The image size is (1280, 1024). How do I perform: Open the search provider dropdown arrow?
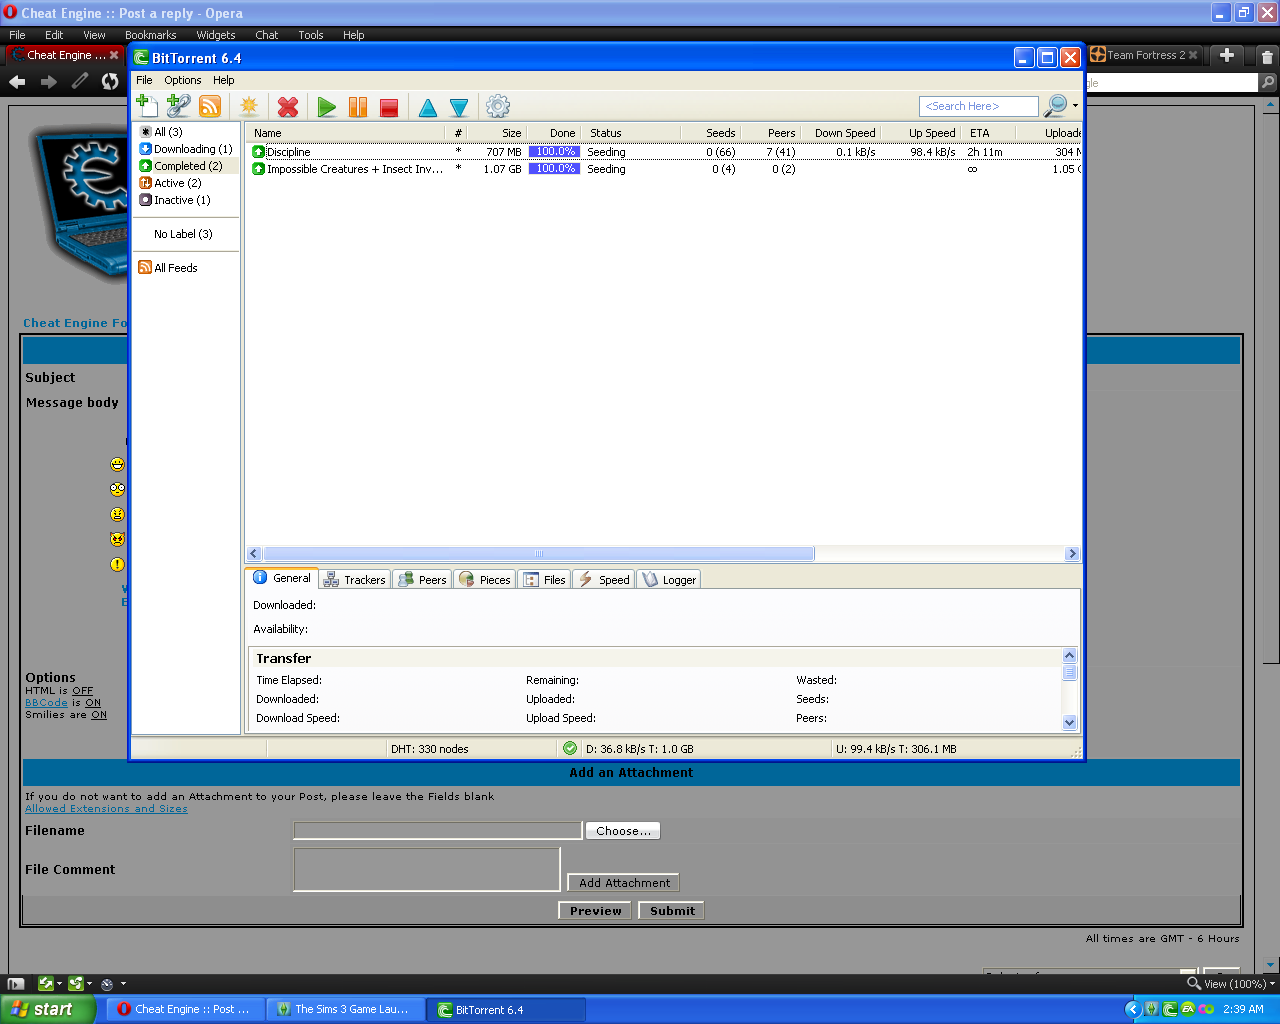[x=1075, y=106]
